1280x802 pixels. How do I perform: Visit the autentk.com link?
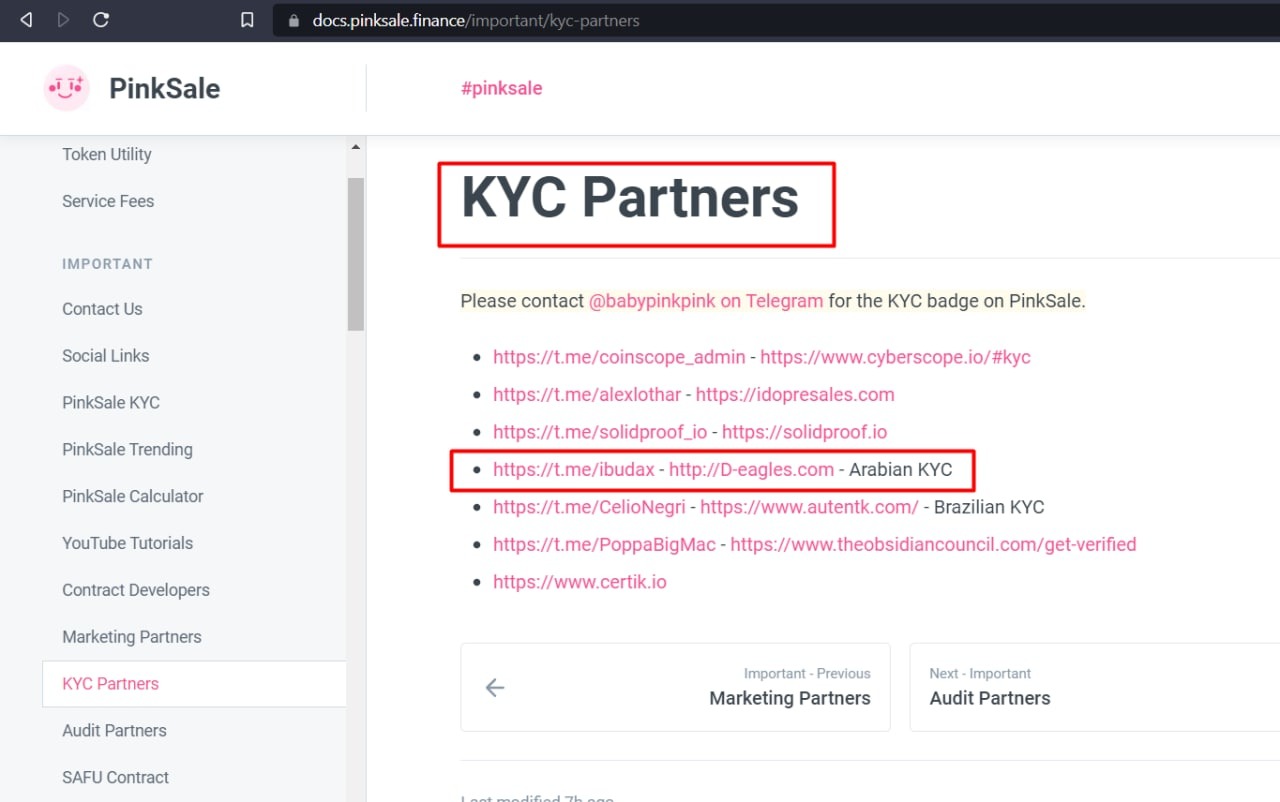coord(809,507)
